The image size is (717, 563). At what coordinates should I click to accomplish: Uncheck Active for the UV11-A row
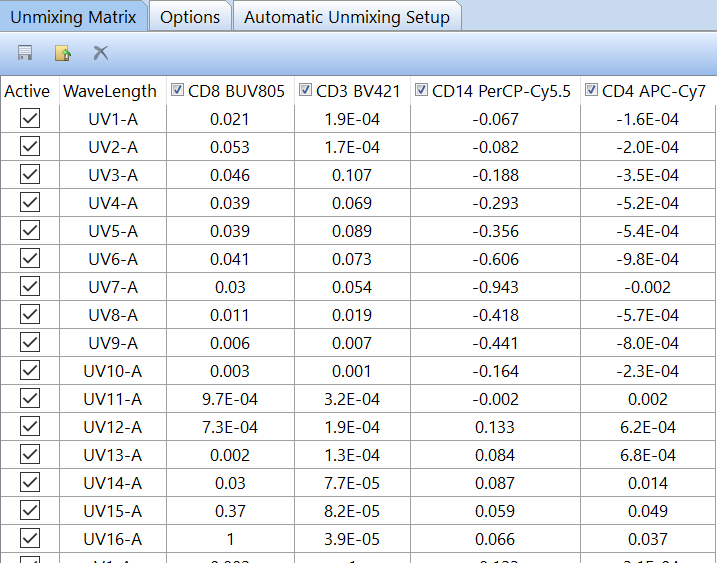[x=30, y=398]
